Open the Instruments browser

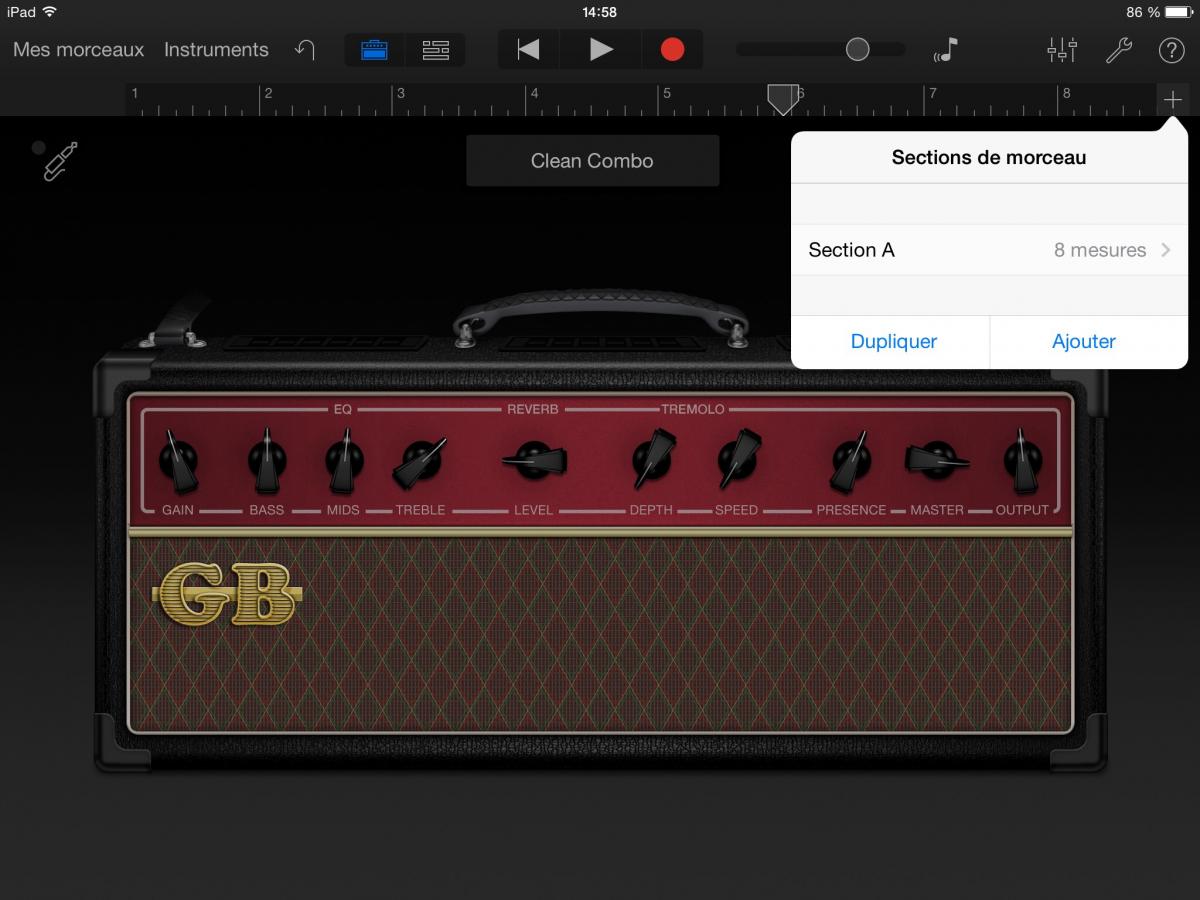click(216, 49)
